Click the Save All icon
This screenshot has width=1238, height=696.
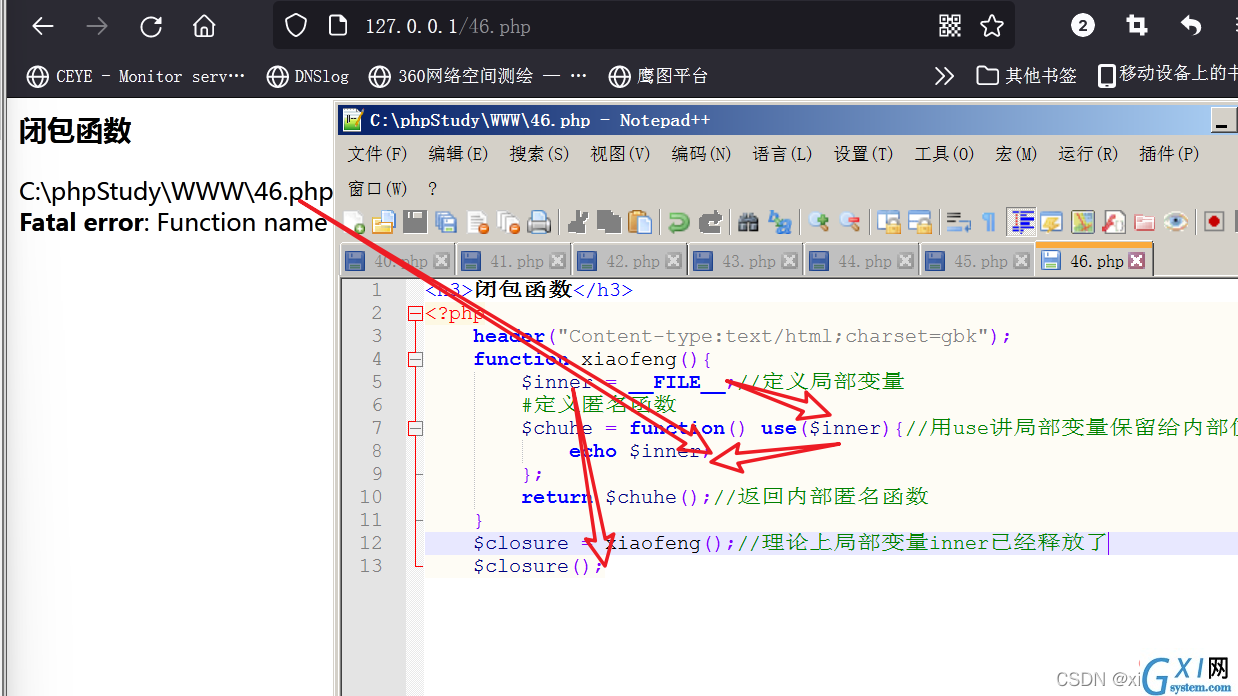tap(445, 222)
